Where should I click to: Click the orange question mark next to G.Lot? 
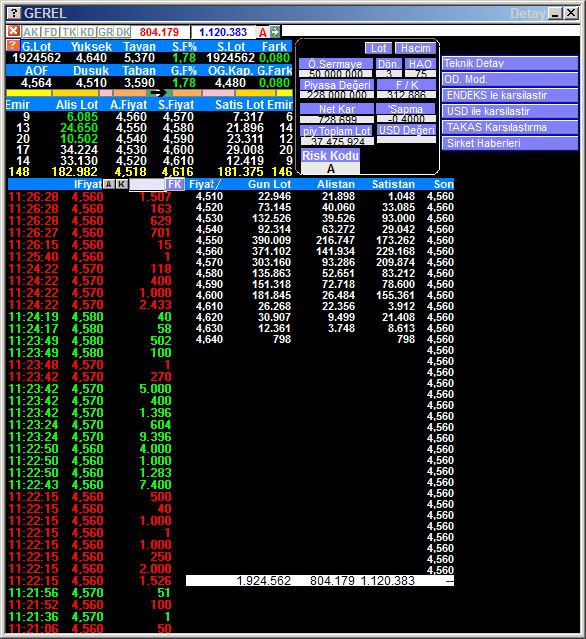(x=13, y=45)
